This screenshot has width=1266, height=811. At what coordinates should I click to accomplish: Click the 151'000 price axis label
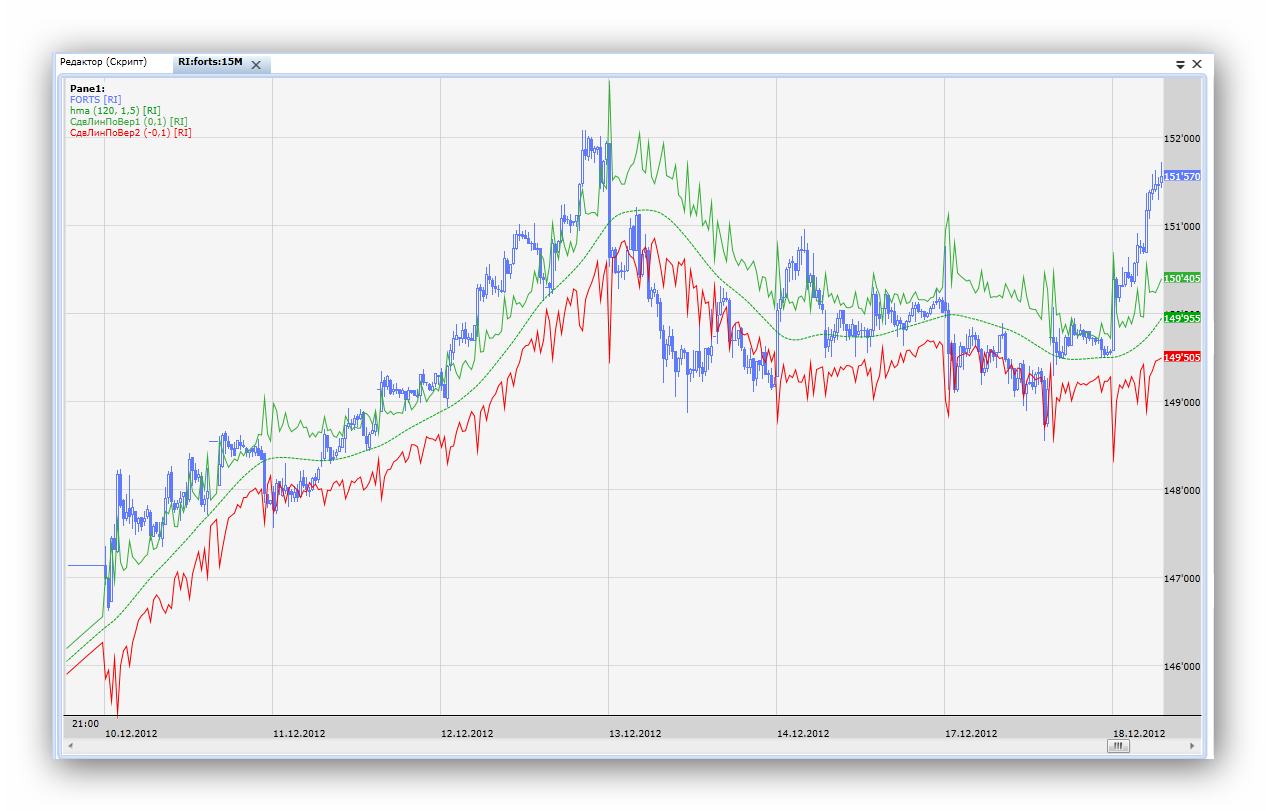click(x=1182, y=226)
